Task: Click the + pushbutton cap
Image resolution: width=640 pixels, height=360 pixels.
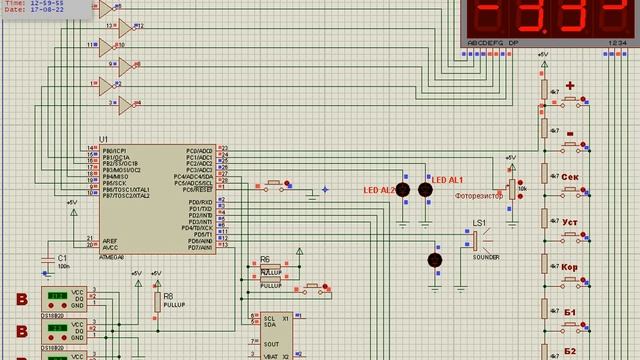Action: (x=570, y=99)
